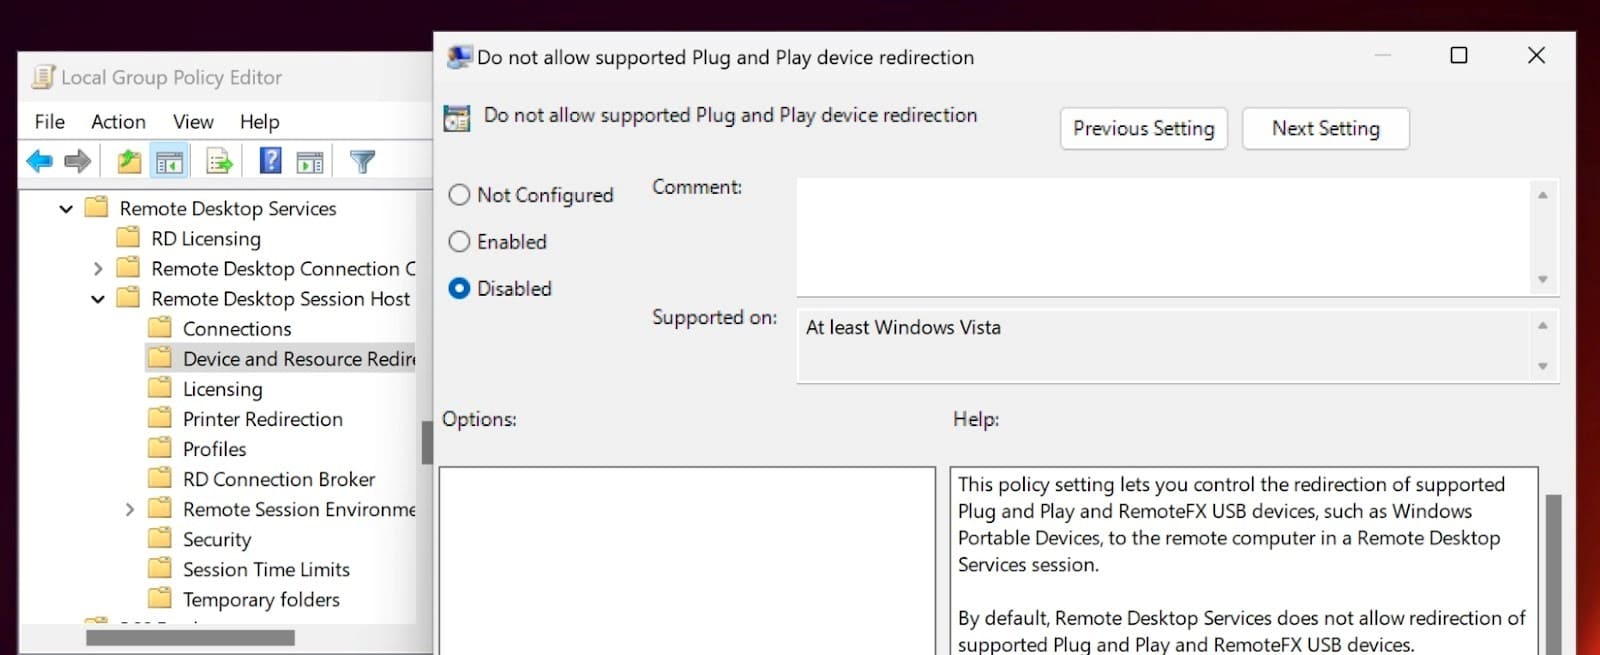
Task: Click the Next Setting button
Action: [x=1325, y=128]
